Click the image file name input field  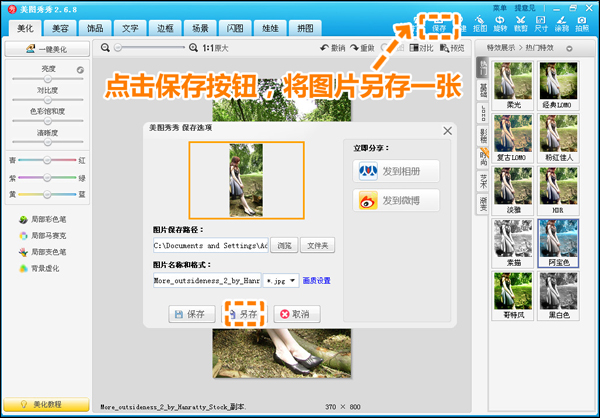[x=206, y=281]
